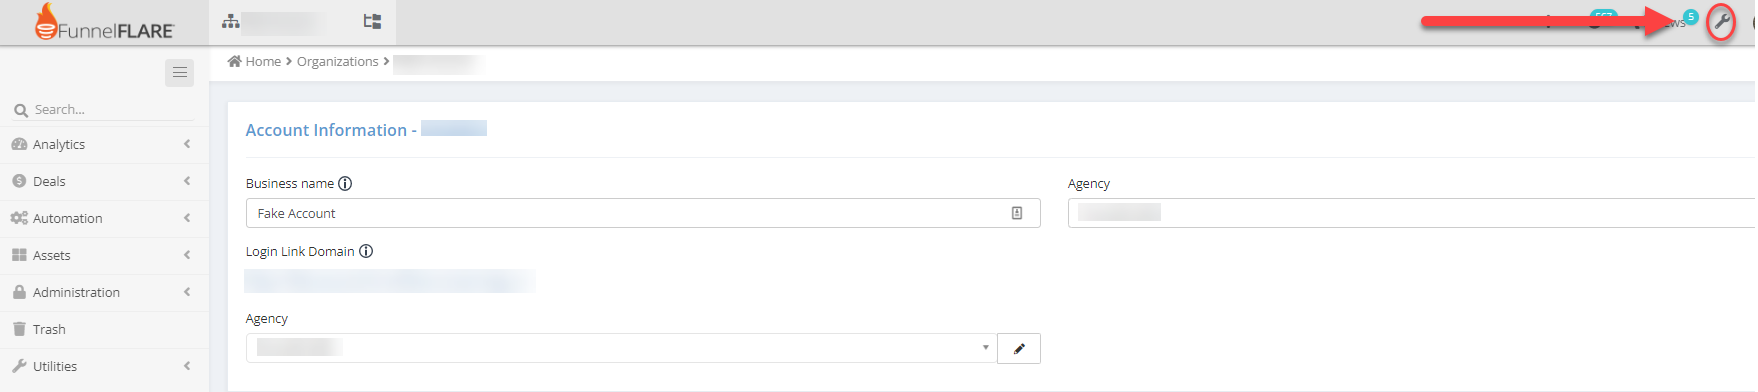
Task: Open the Administration sidebar menu
Action: point(104,292)
